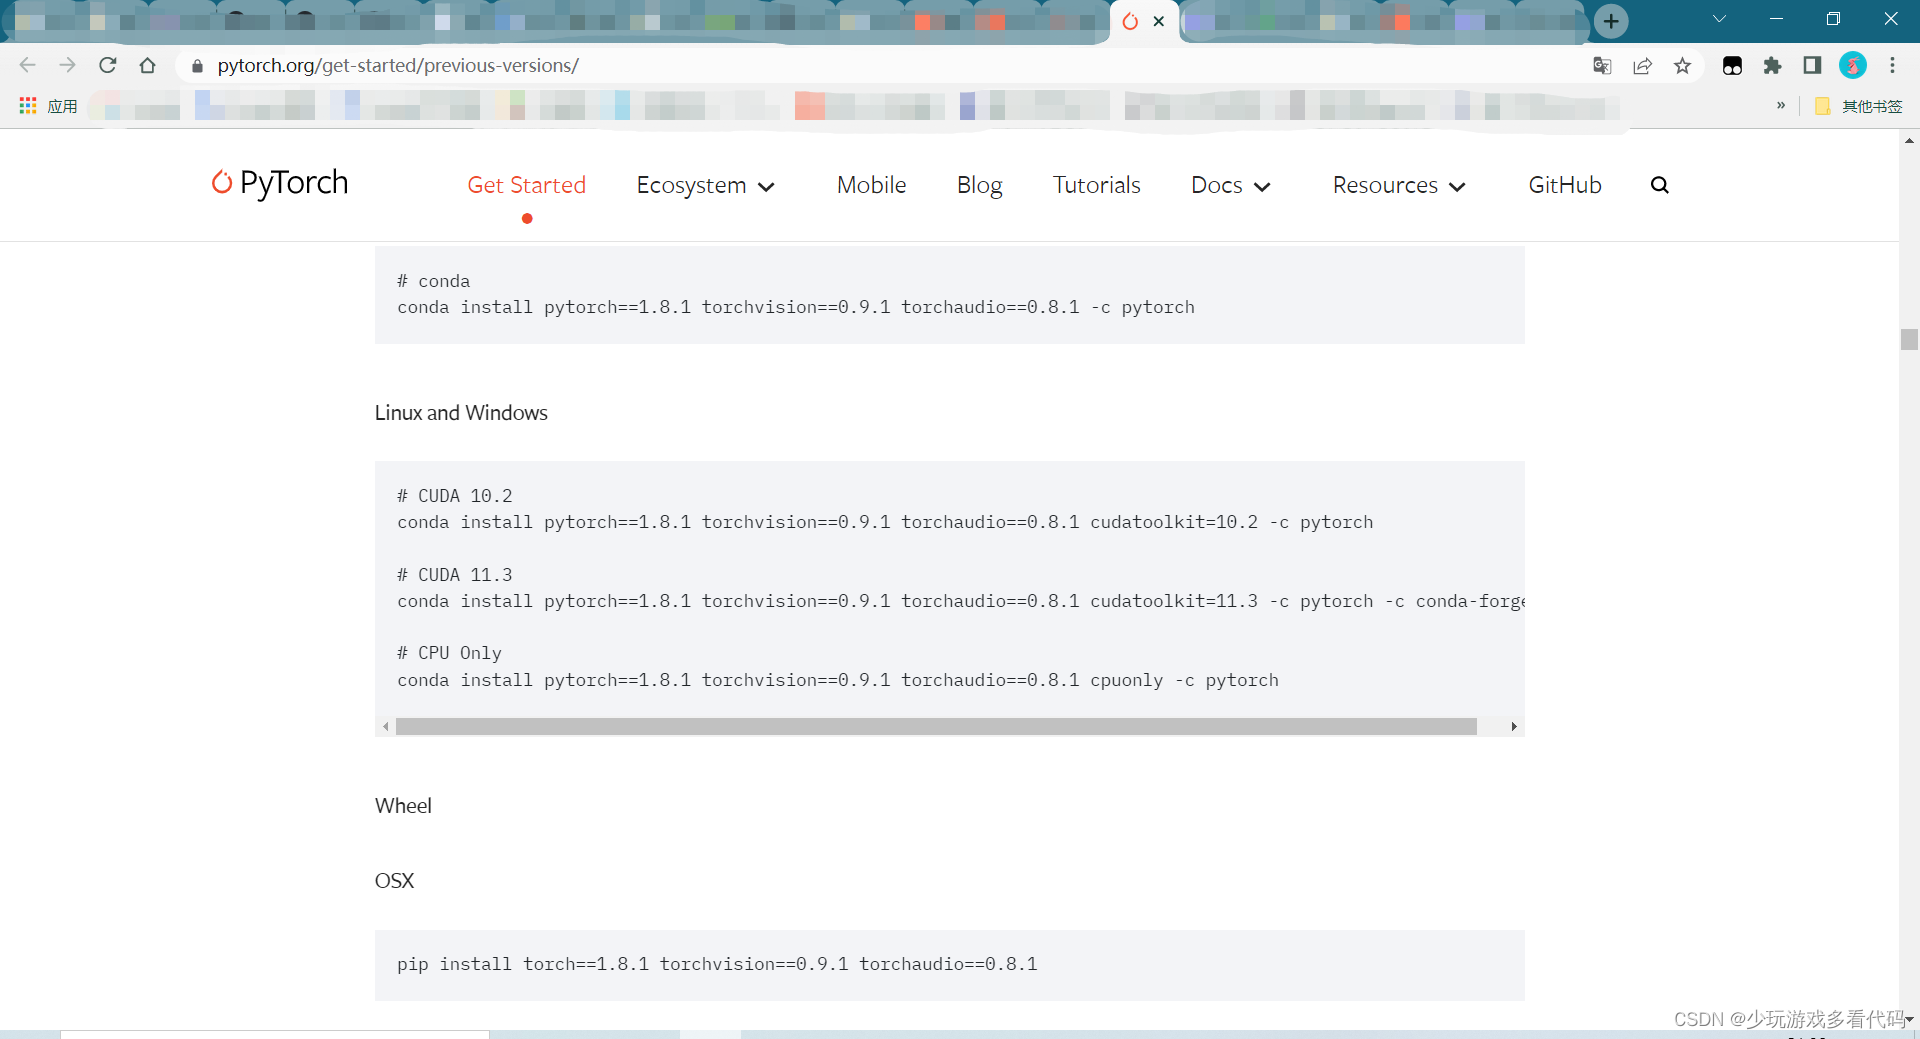
Task: Expand the Resources dropdown
Action: coord(1399,185)
